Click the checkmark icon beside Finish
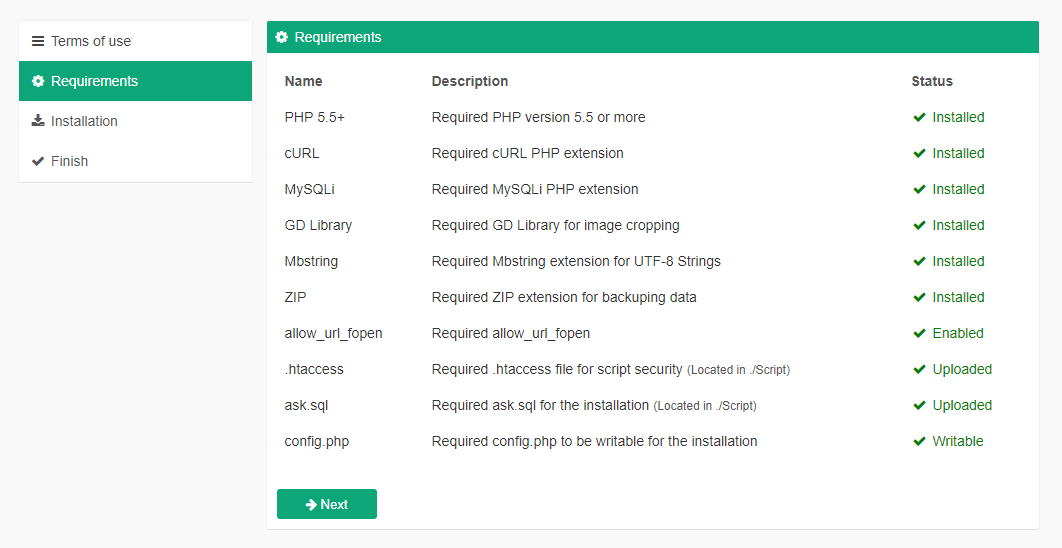1062x548 pixels. [38, 161]
